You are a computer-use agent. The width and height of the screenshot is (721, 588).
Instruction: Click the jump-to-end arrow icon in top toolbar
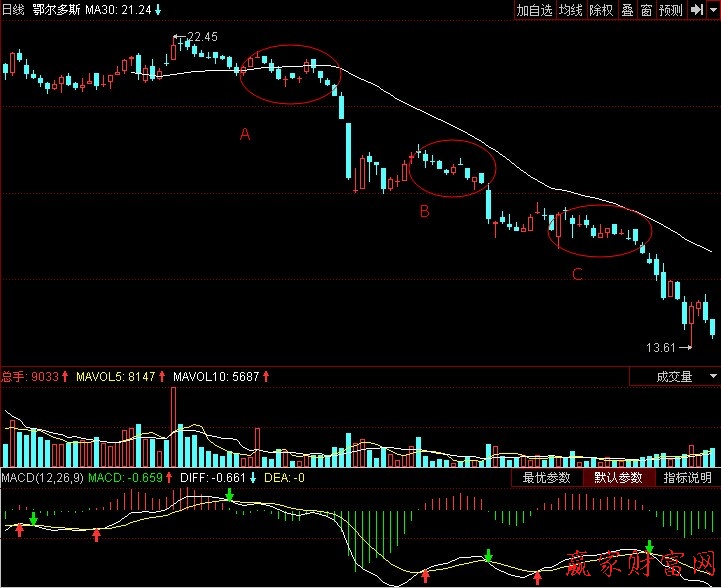(x=695, y=10)
